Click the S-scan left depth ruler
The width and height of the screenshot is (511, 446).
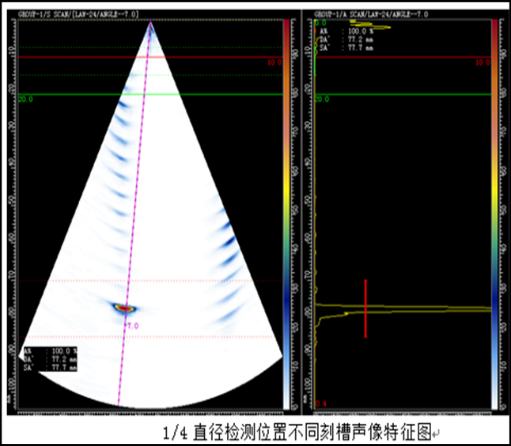click(x=13, y=214)
